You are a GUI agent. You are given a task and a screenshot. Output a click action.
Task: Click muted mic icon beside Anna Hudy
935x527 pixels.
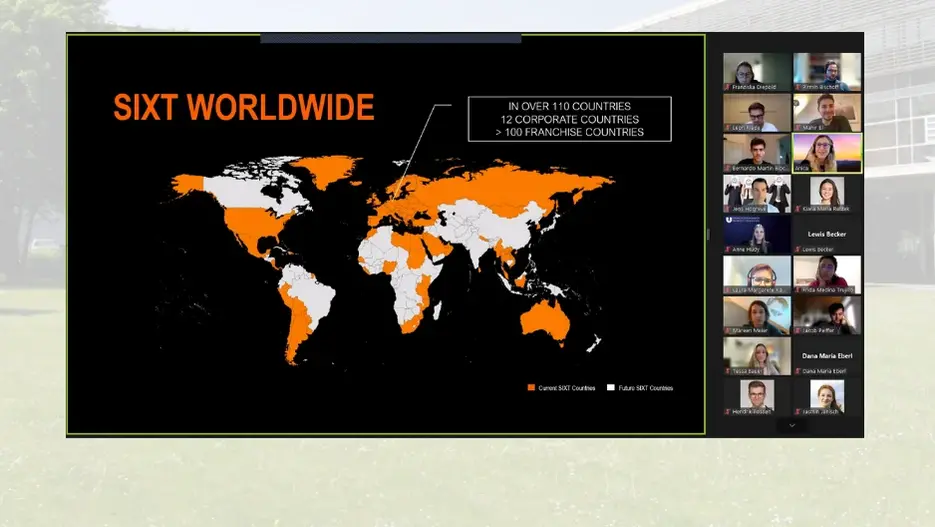pos(727,249)
